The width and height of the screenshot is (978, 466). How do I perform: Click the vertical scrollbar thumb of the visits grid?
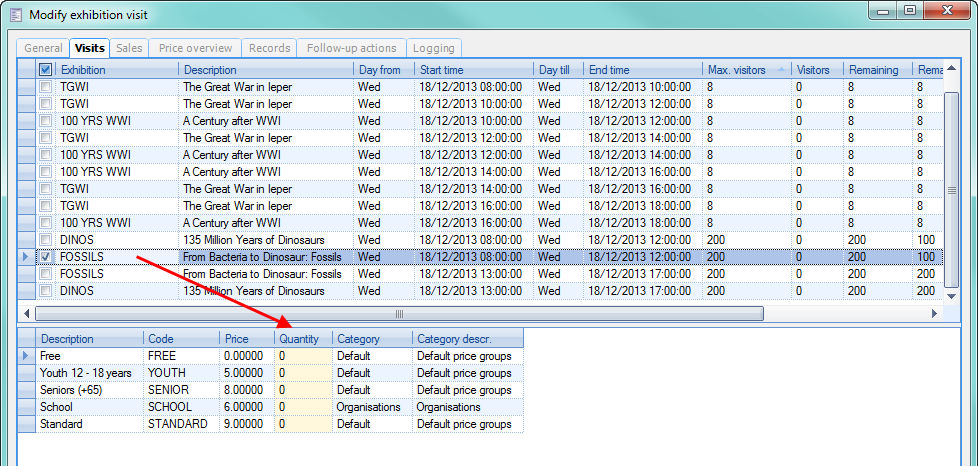coord(951,190)
